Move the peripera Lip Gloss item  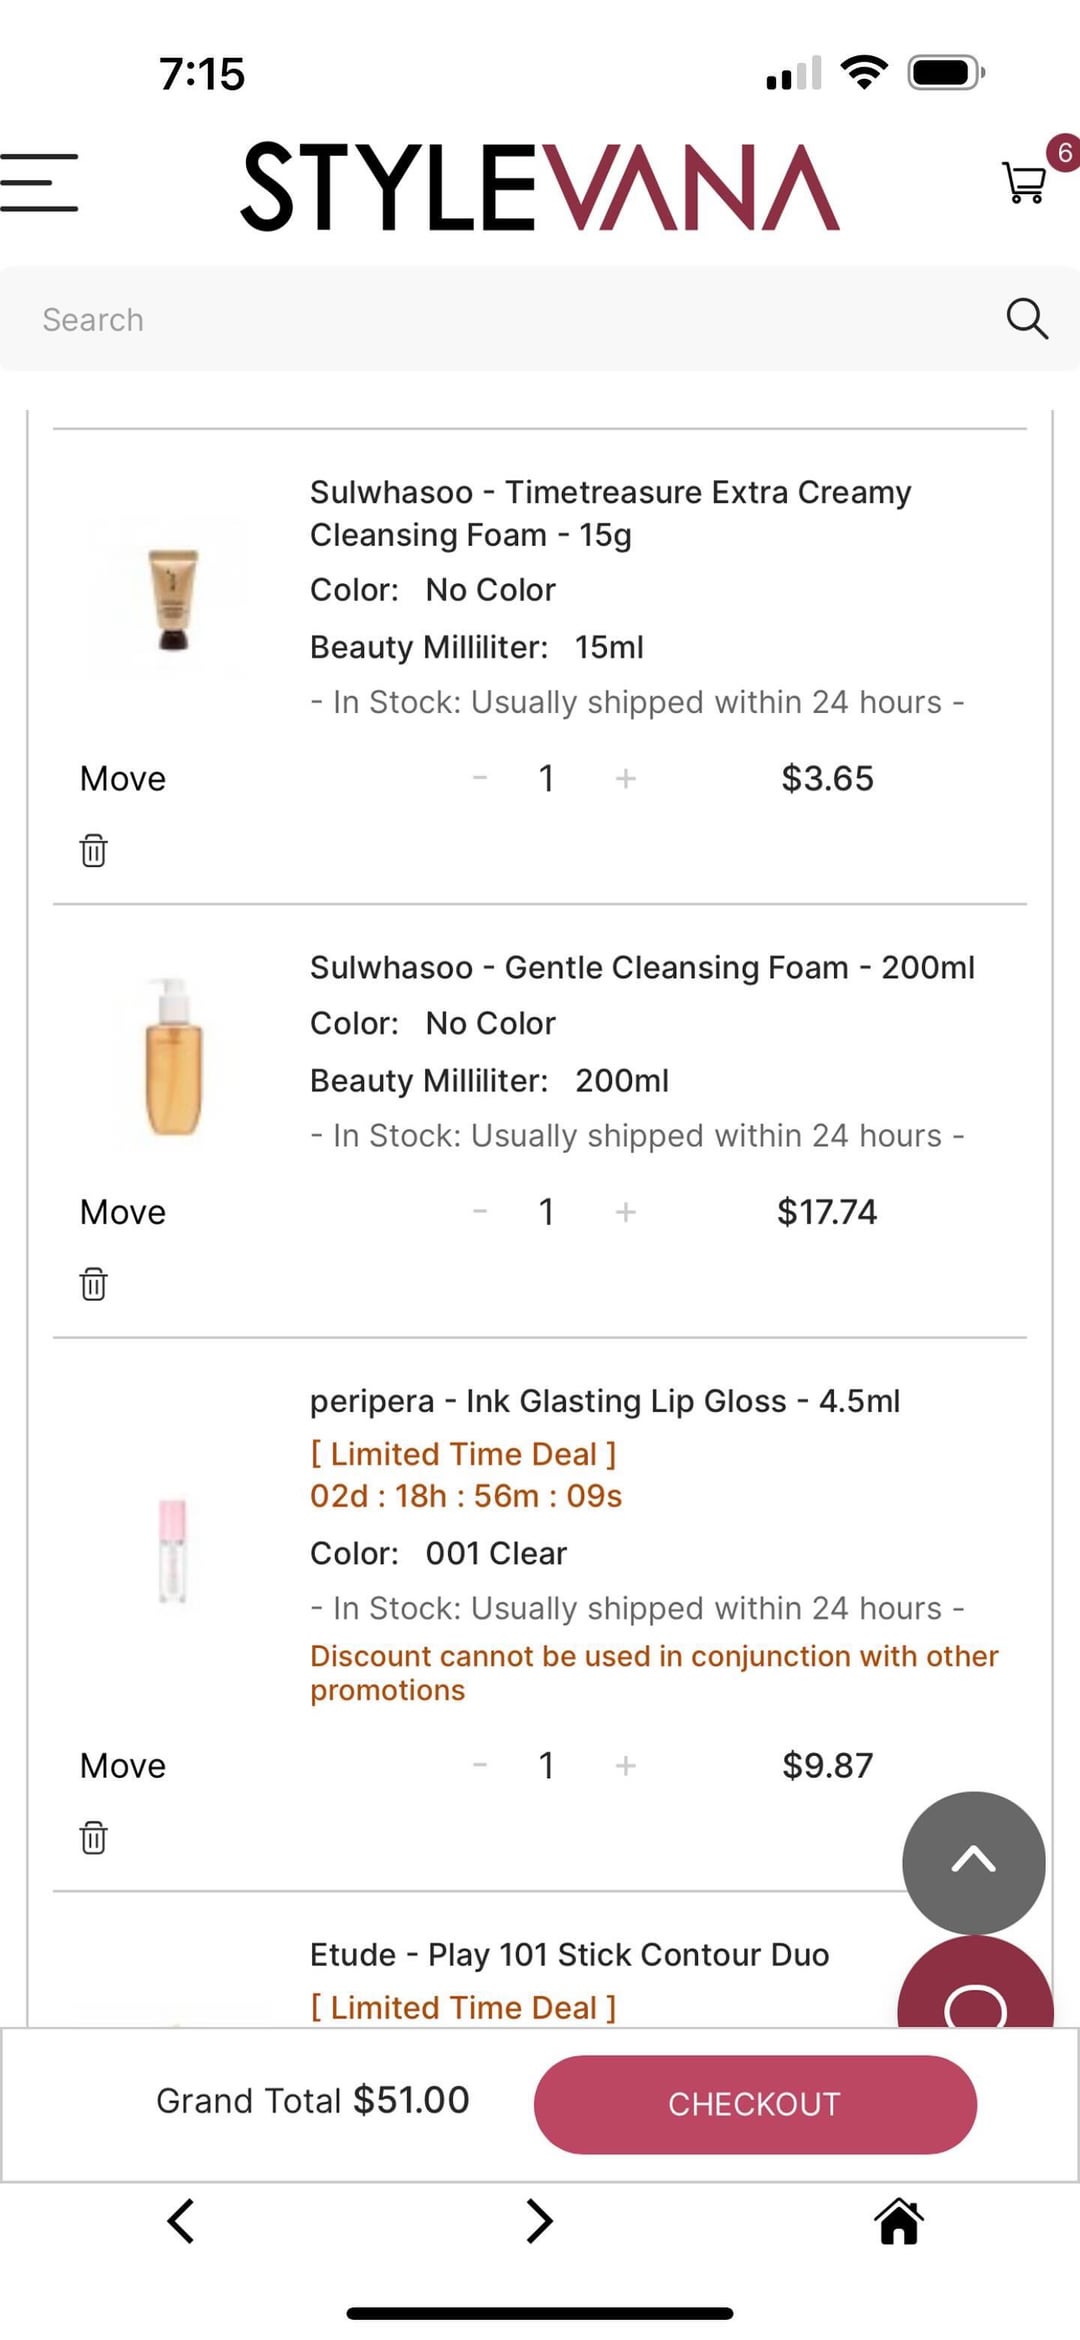click(x=123, y=1765)
